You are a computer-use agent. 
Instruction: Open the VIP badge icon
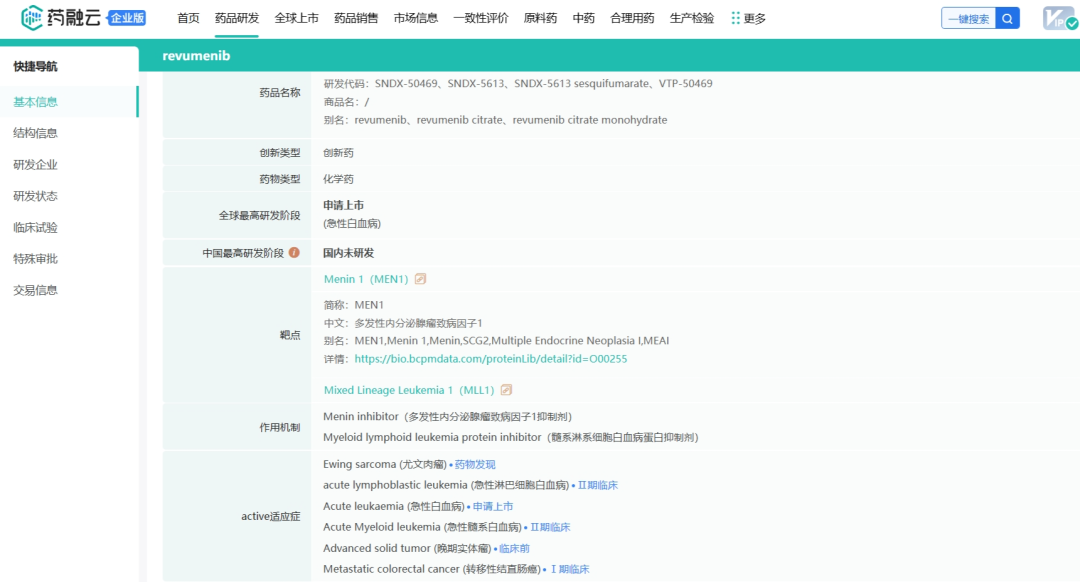(1059, 18)
